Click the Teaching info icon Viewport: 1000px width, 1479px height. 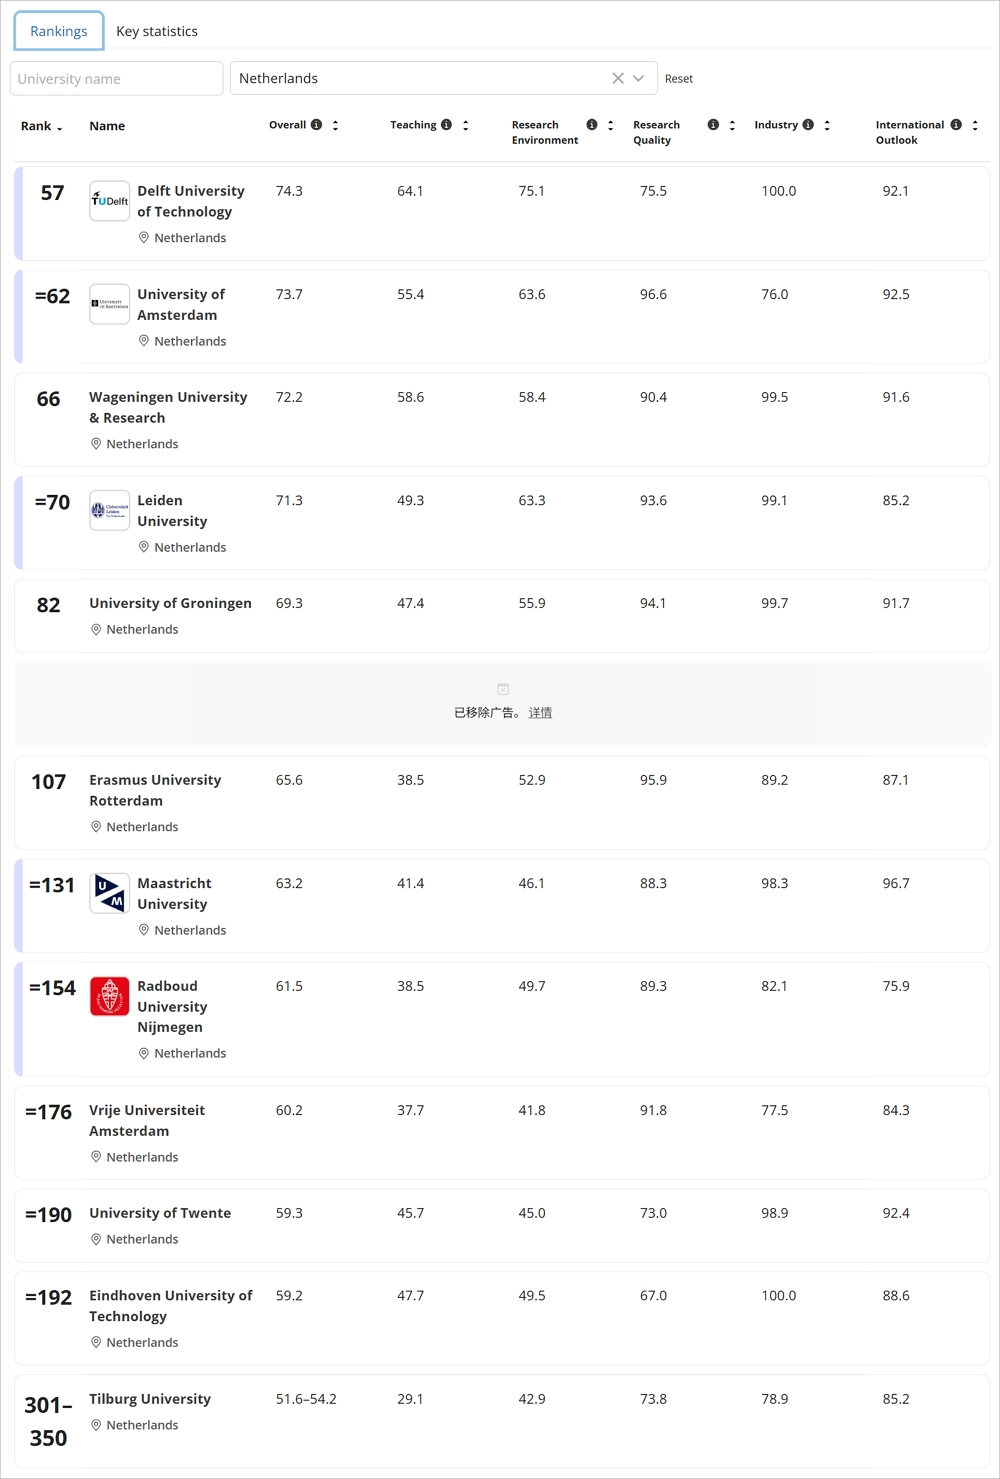(x=446, y=125)
